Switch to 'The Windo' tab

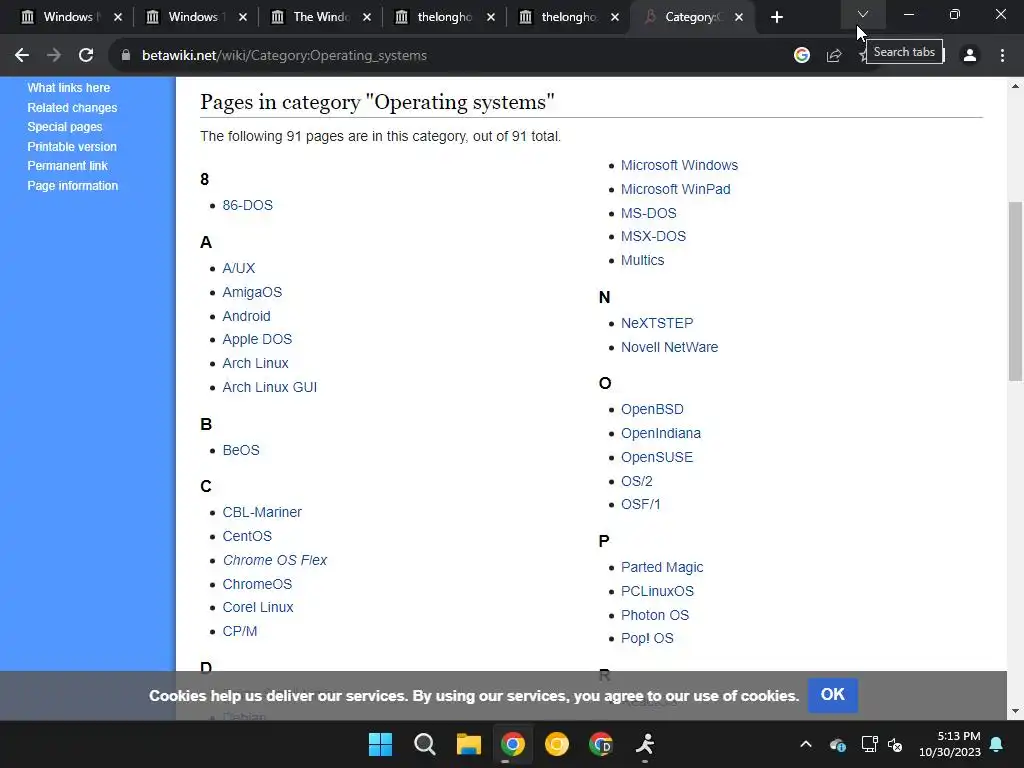coord(321,17)
